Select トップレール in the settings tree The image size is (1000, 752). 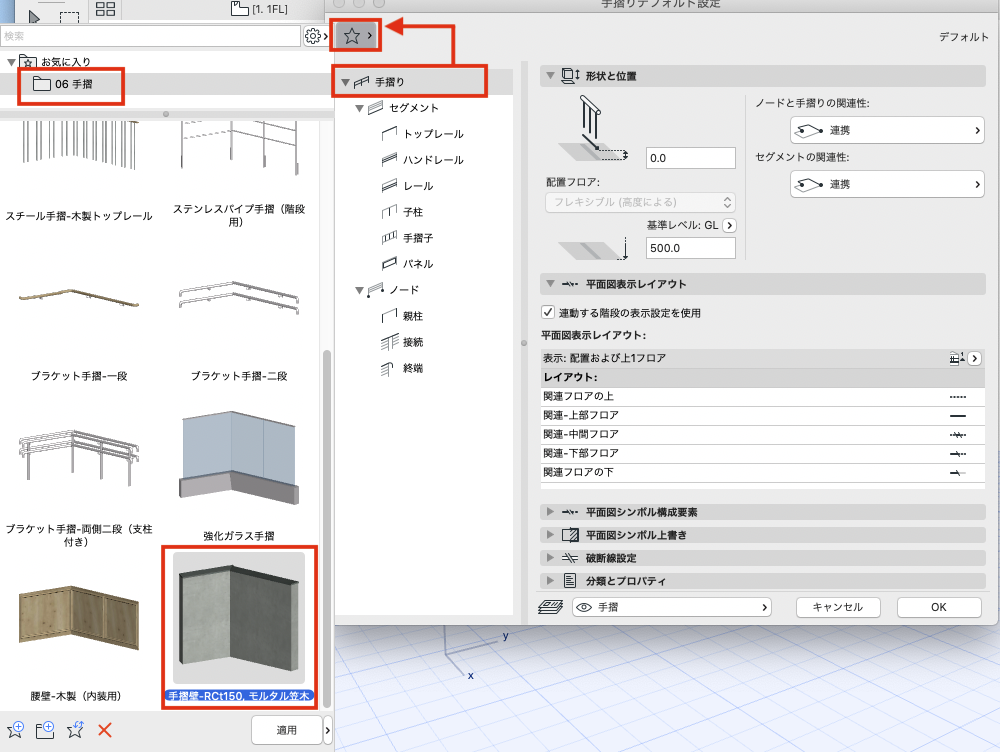pos(433,134)
